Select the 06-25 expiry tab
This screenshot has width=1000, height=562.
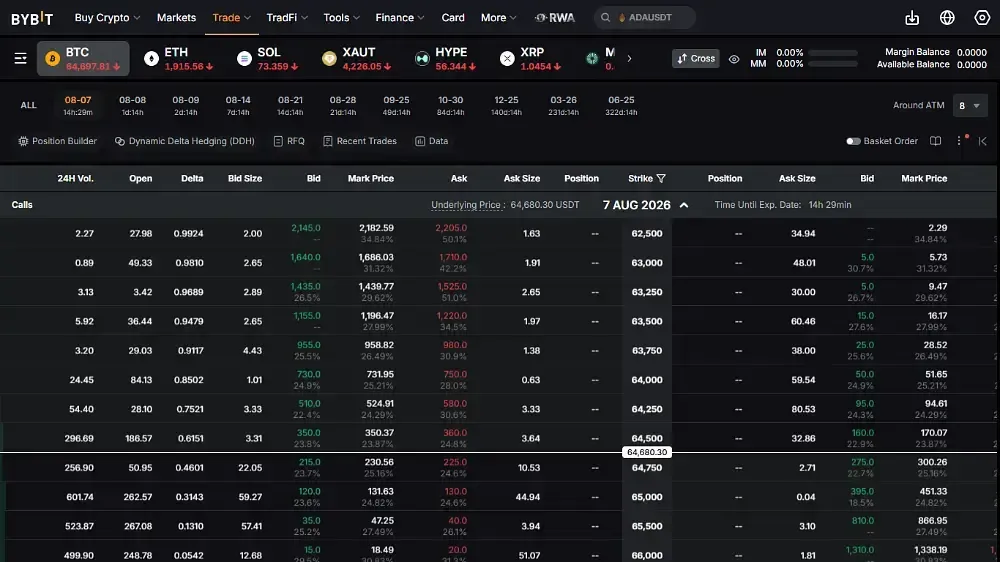click(621, 105)
